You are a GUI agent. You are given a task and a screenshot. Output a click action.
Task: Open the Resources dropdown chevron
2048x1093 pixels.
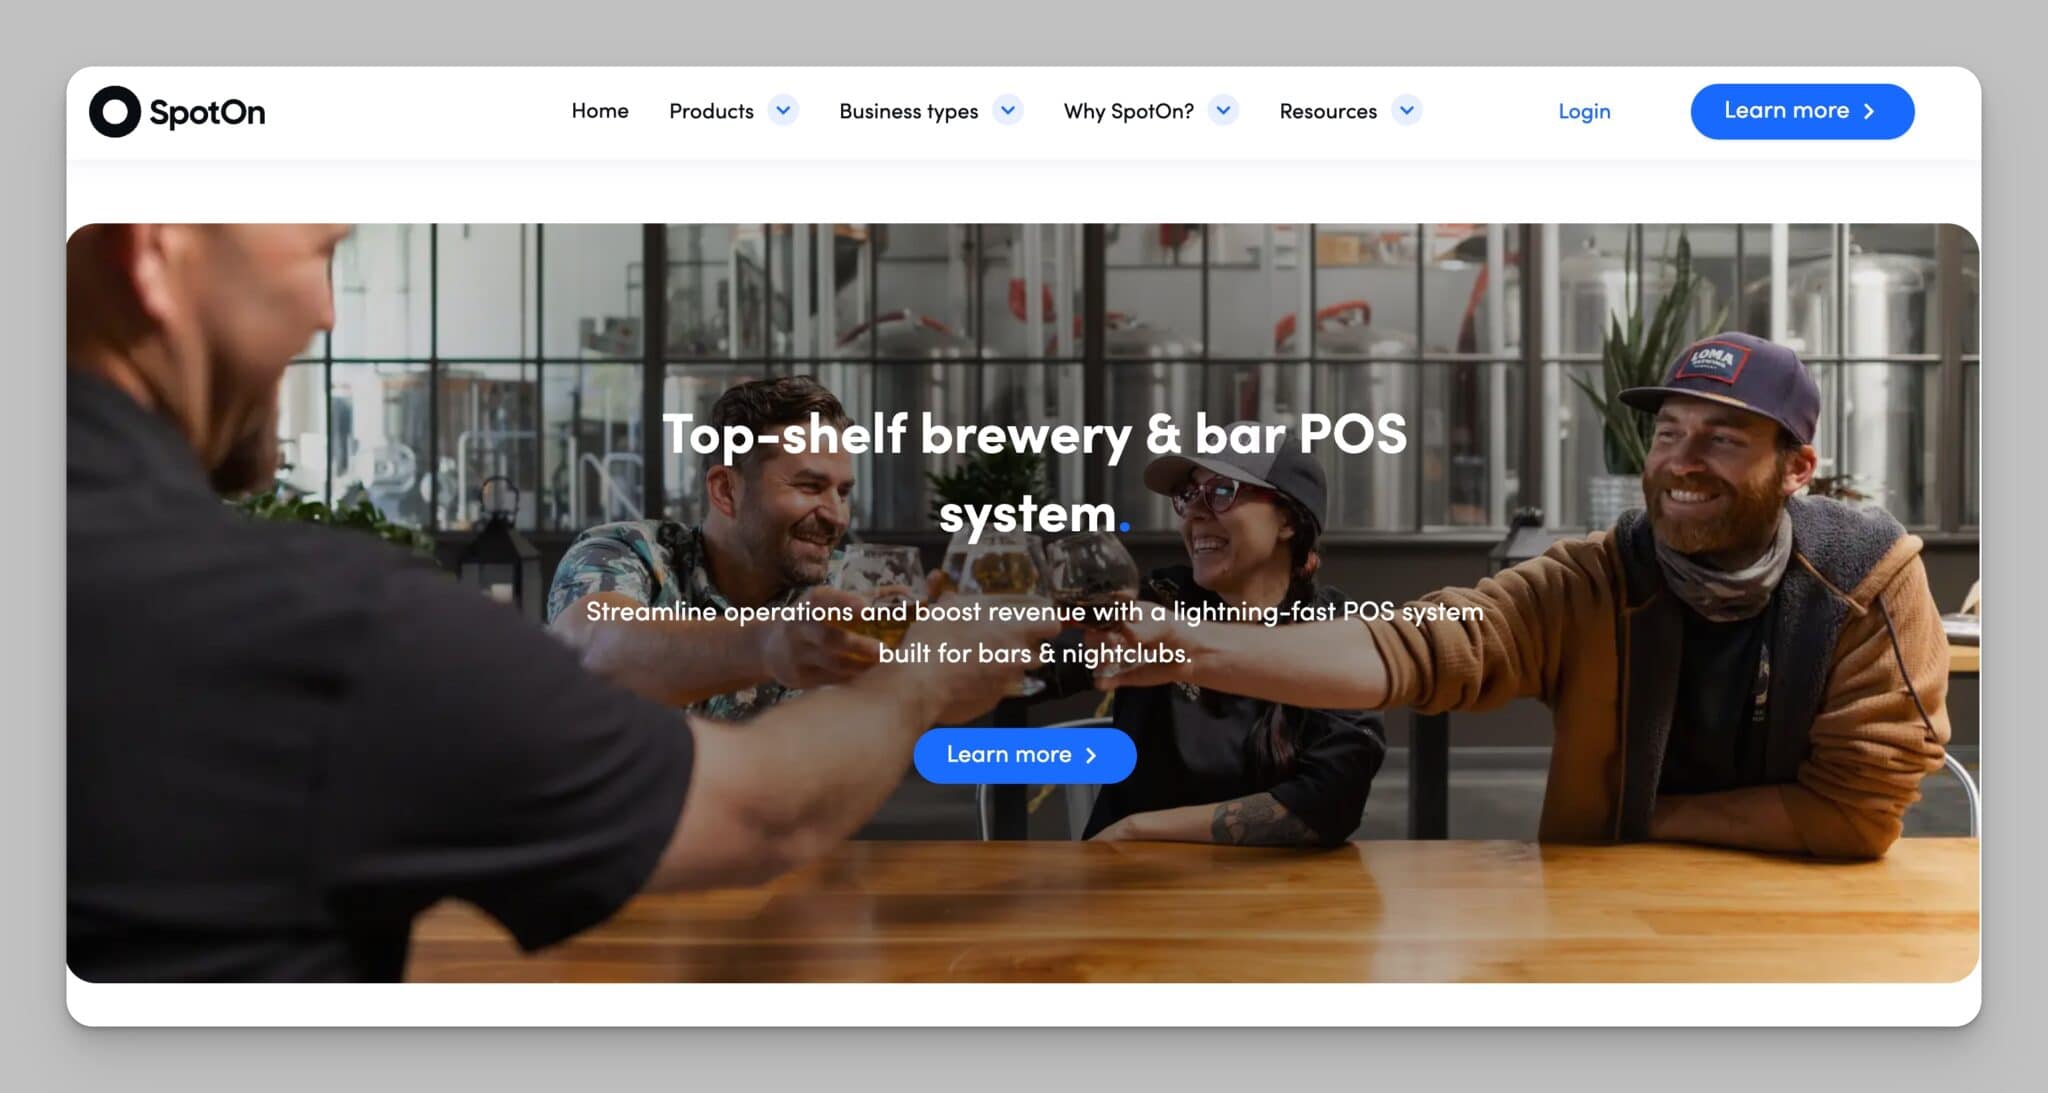[x=1407, y=111]
